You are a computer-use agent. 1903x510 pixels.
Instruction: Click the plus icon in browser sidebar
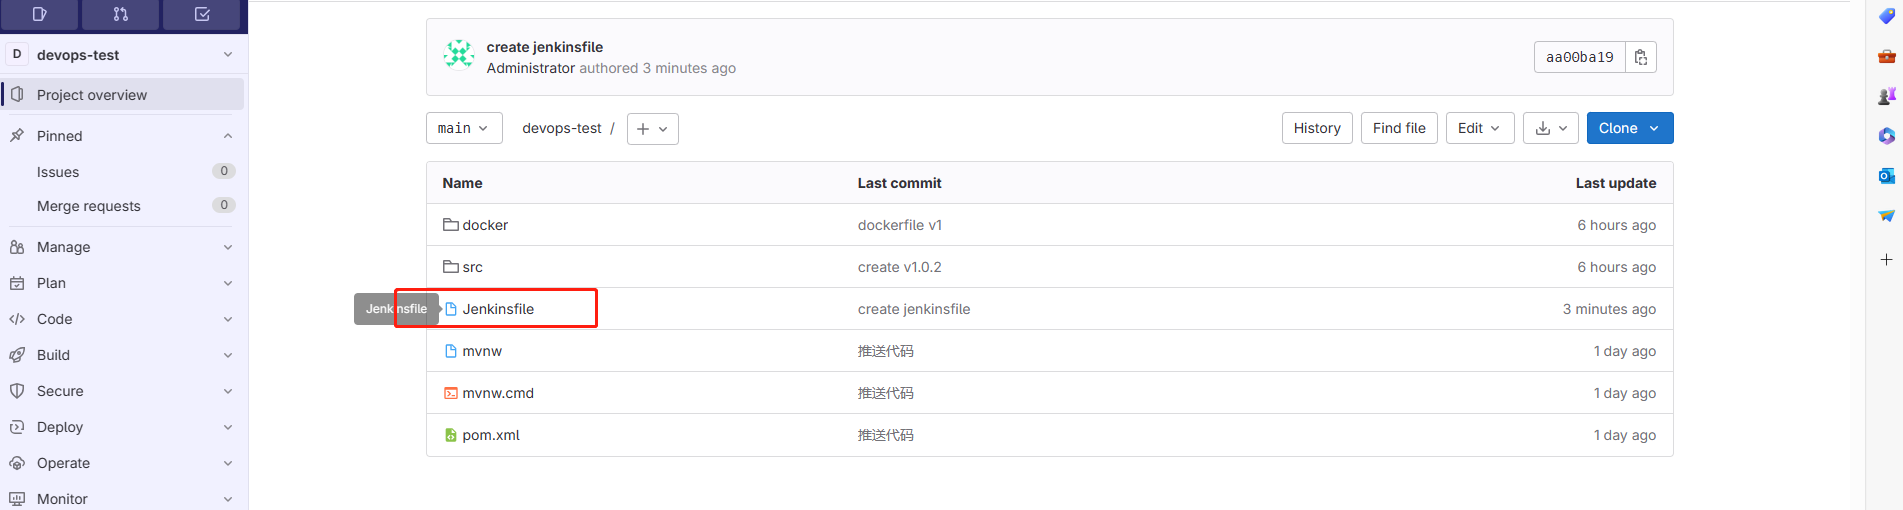(x=1886, y=260)
